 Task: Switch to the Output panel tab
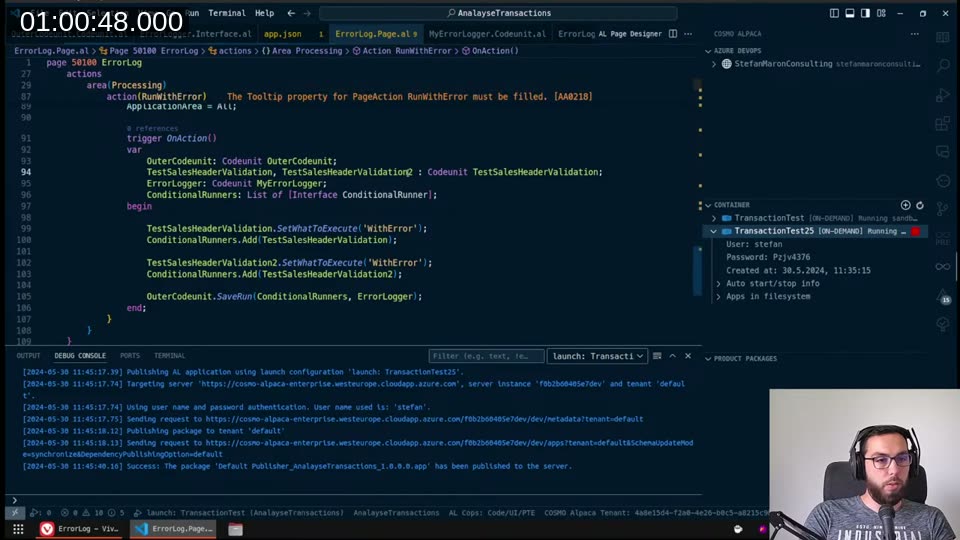tap(28, 356)
